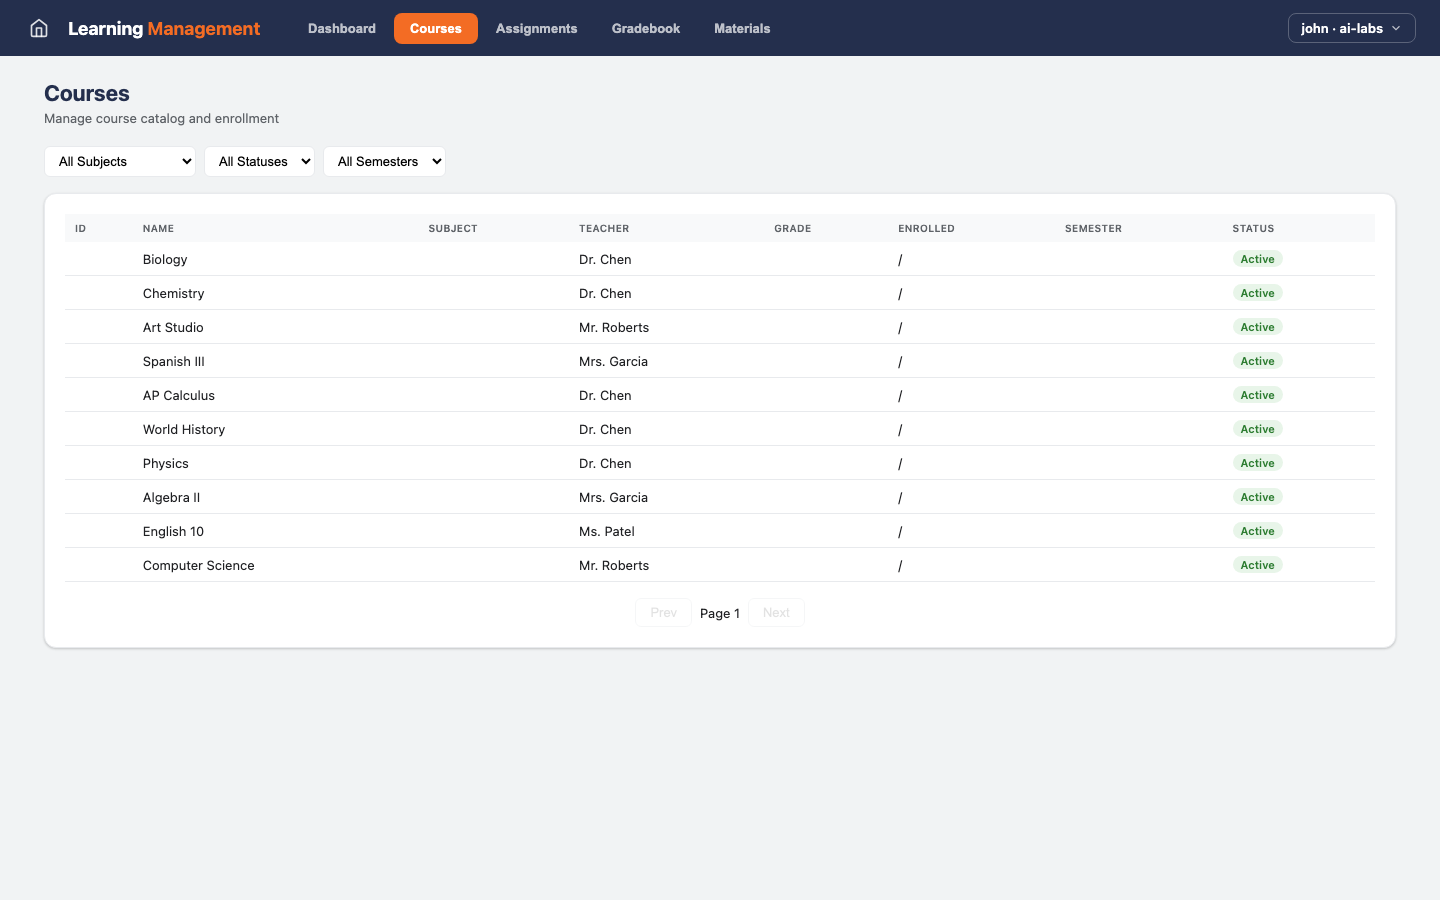Viewport: 1440px width, 900px height.
Task: Toggle the Active status badge for Chemistry
Action: (1257, 292)
